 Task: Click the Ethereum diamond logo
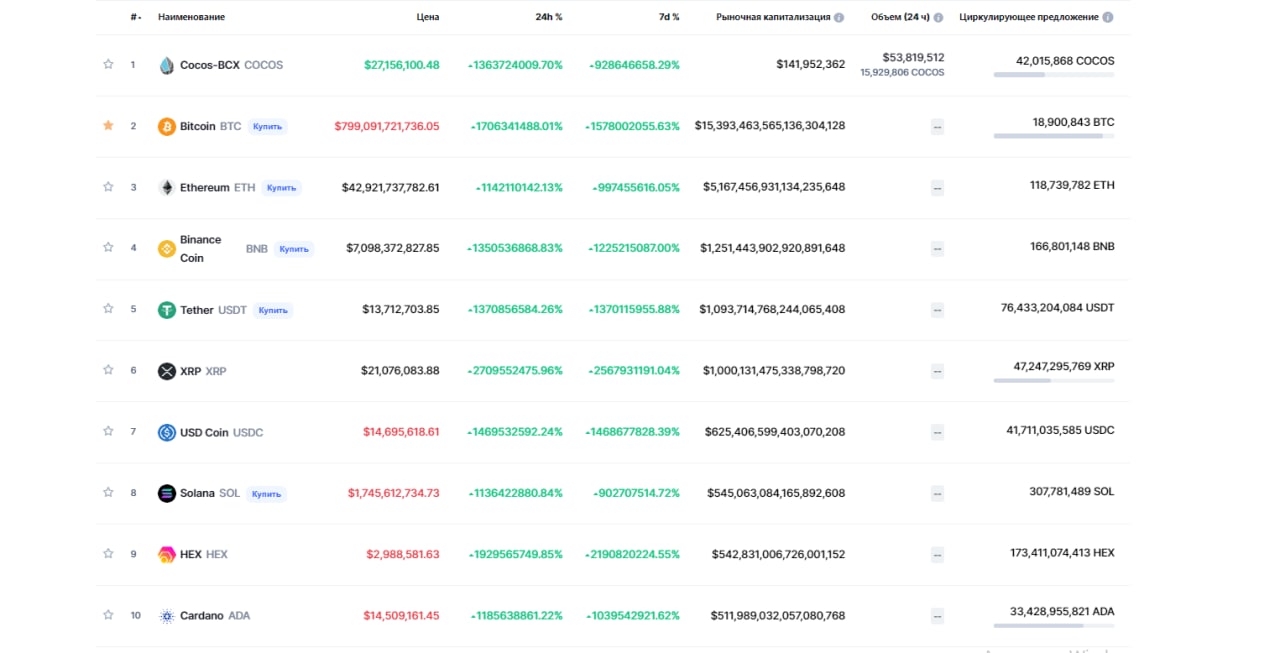coord(167,187)
